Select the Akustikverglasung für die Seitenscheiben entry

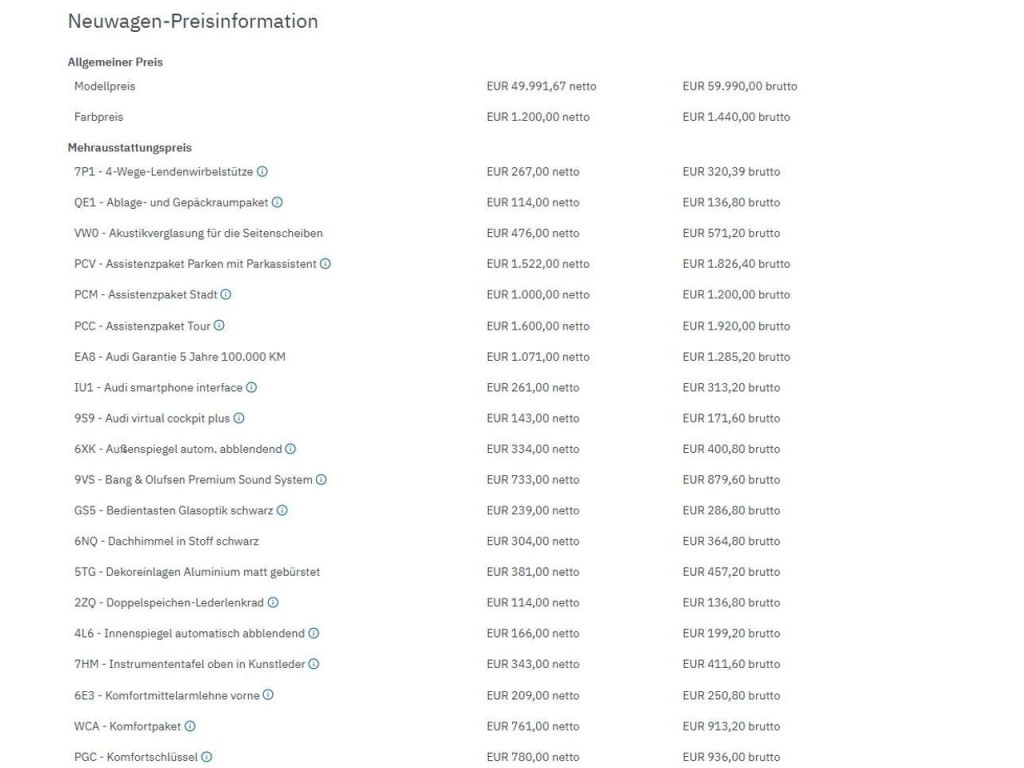coord(199,233)
